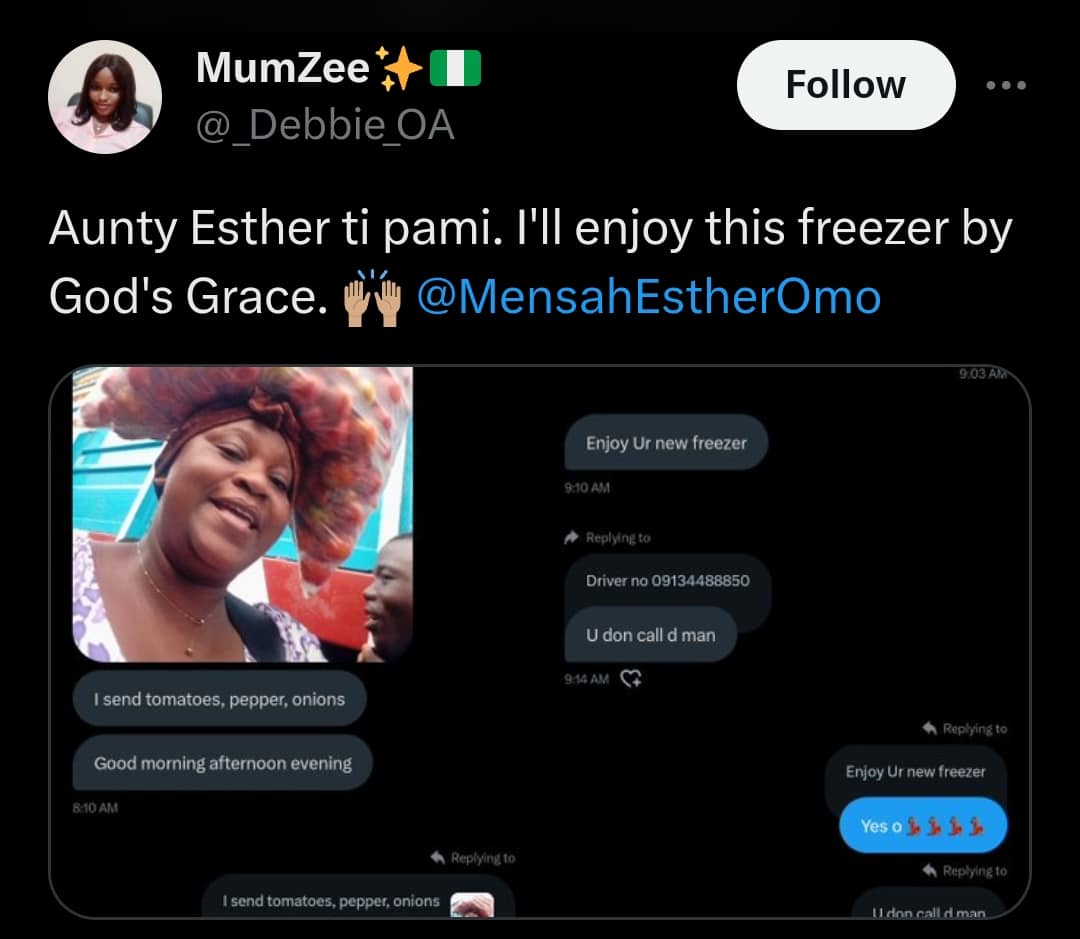Viewport: 1080px width, 939px height.
Task: Select tomatoes message bubble directly under the photo
Action: pyautogui.click(x=219, y=699)
